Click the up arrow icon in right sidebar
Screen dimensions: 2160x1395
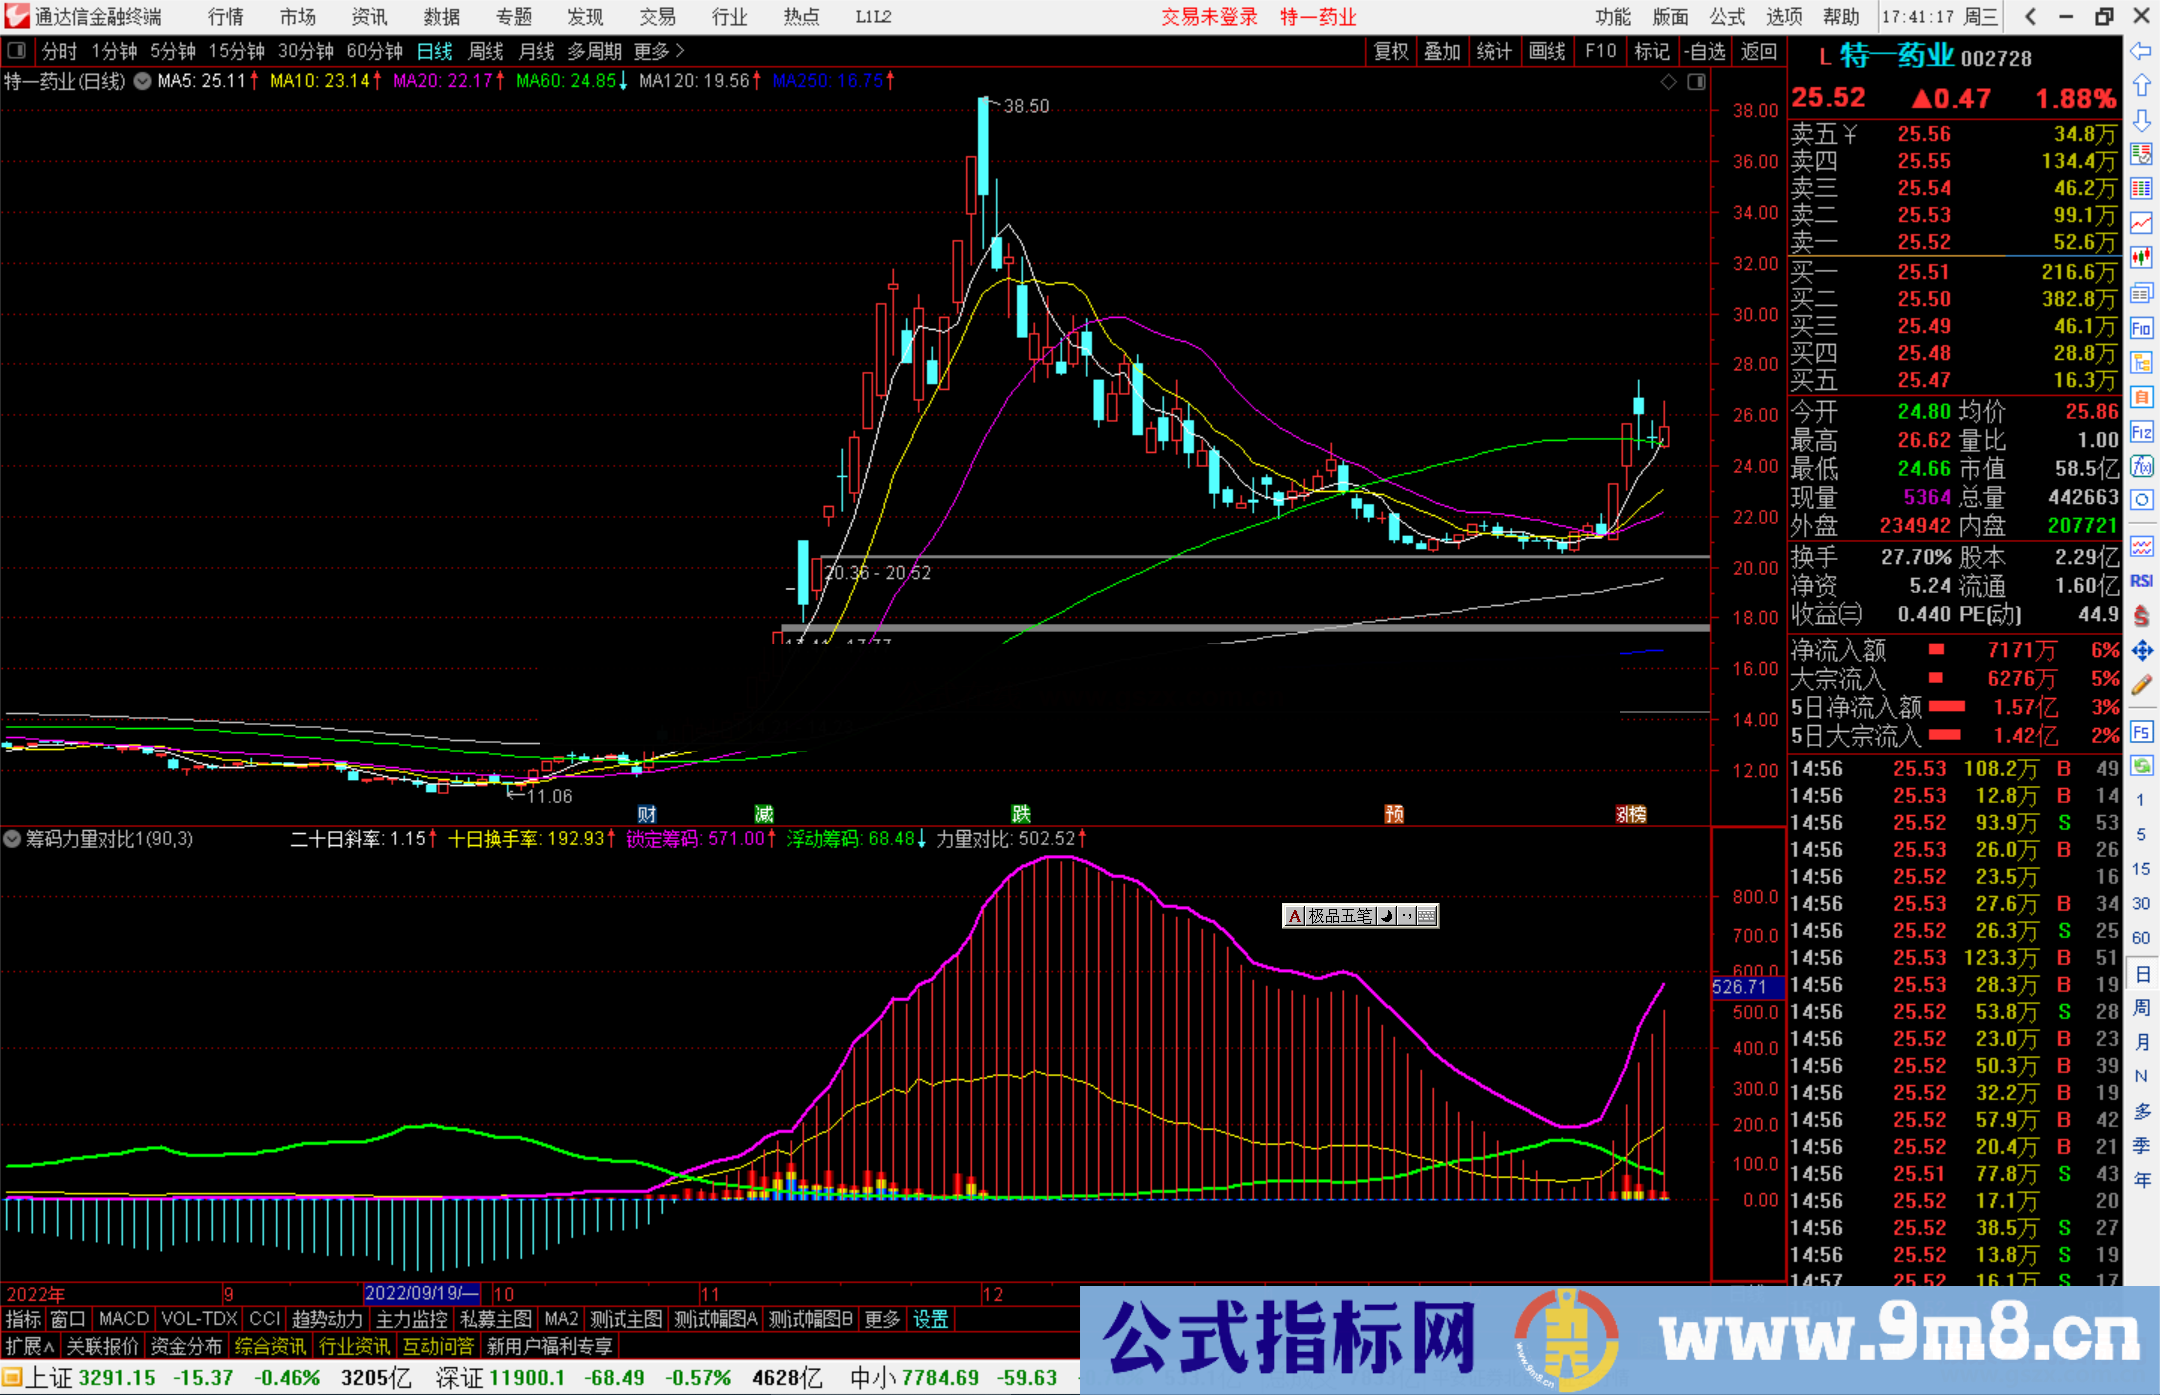[2141, 86]
